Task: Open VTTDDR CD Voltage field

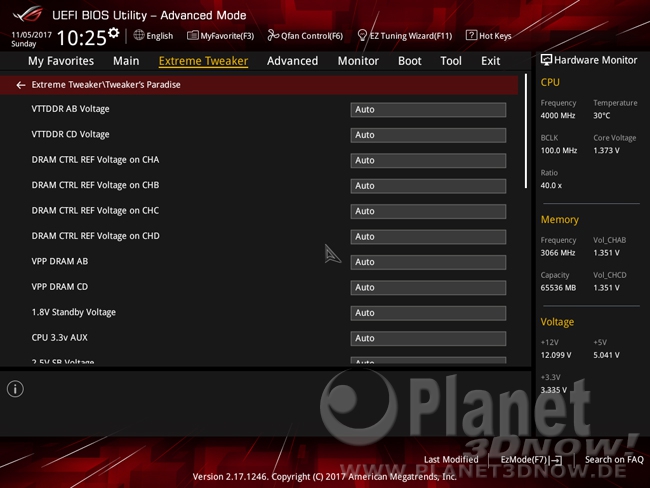Action: click(x=428, y=135)
